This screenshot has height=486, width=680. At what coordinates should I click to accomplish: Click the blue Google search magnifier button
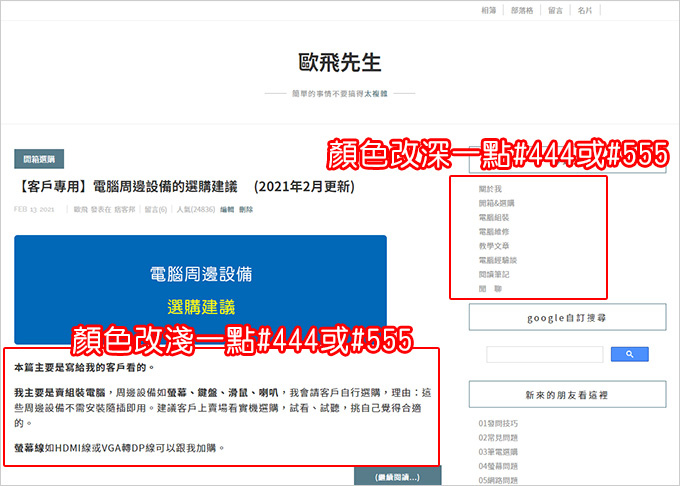629,354
